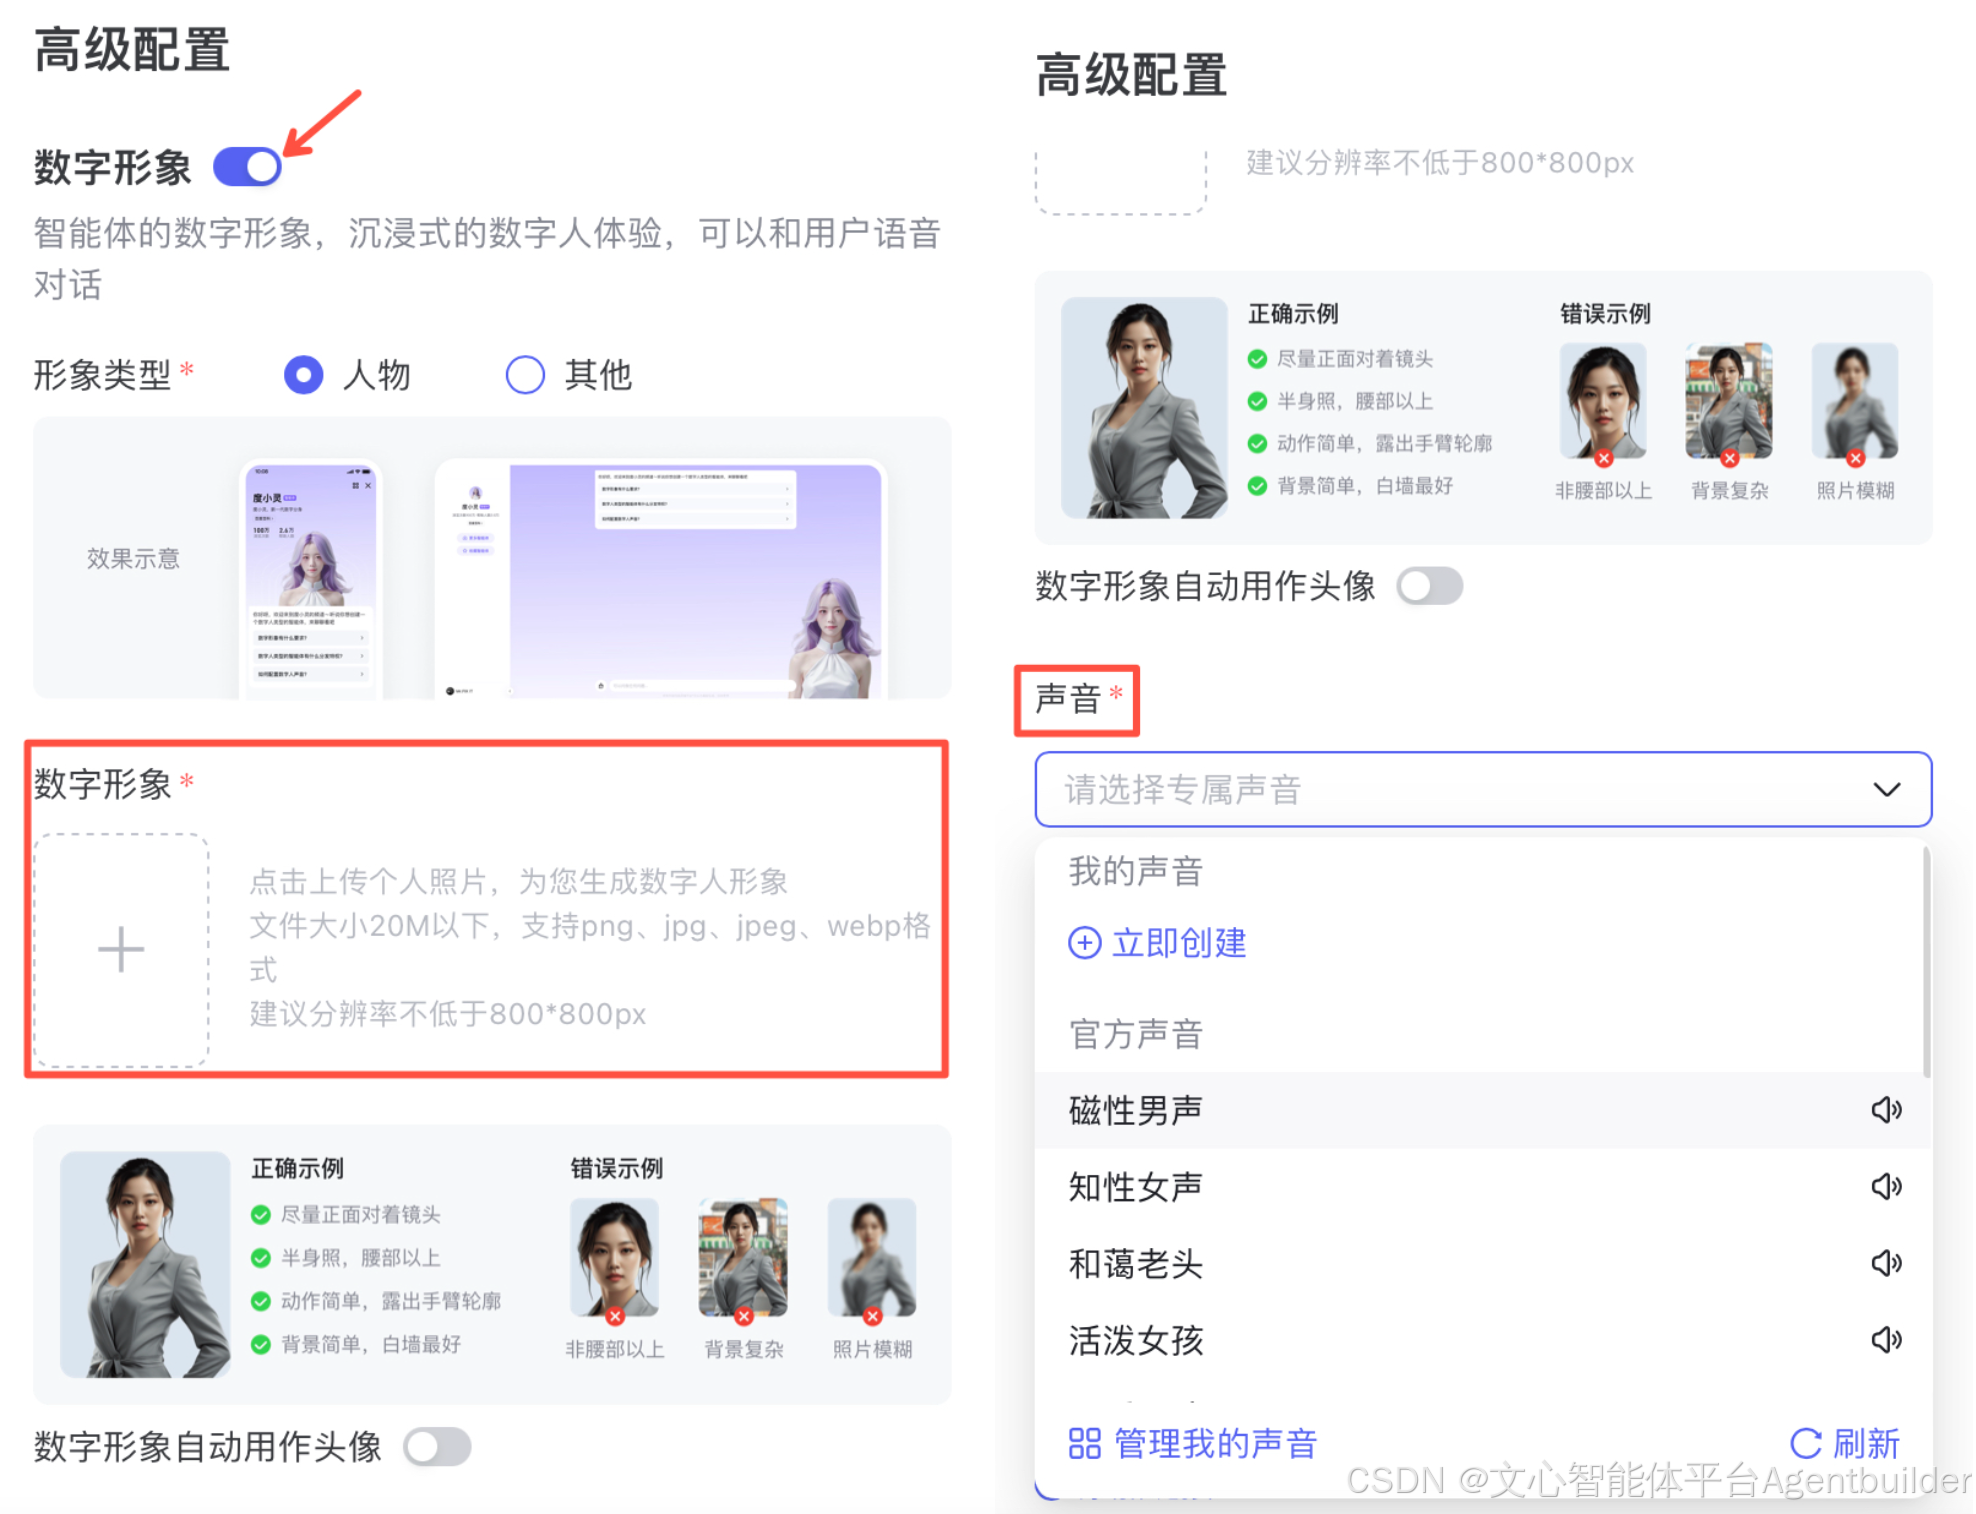
Task: Preview the 磁性男声 voice speaker icon
Action: (1885, 1109)
